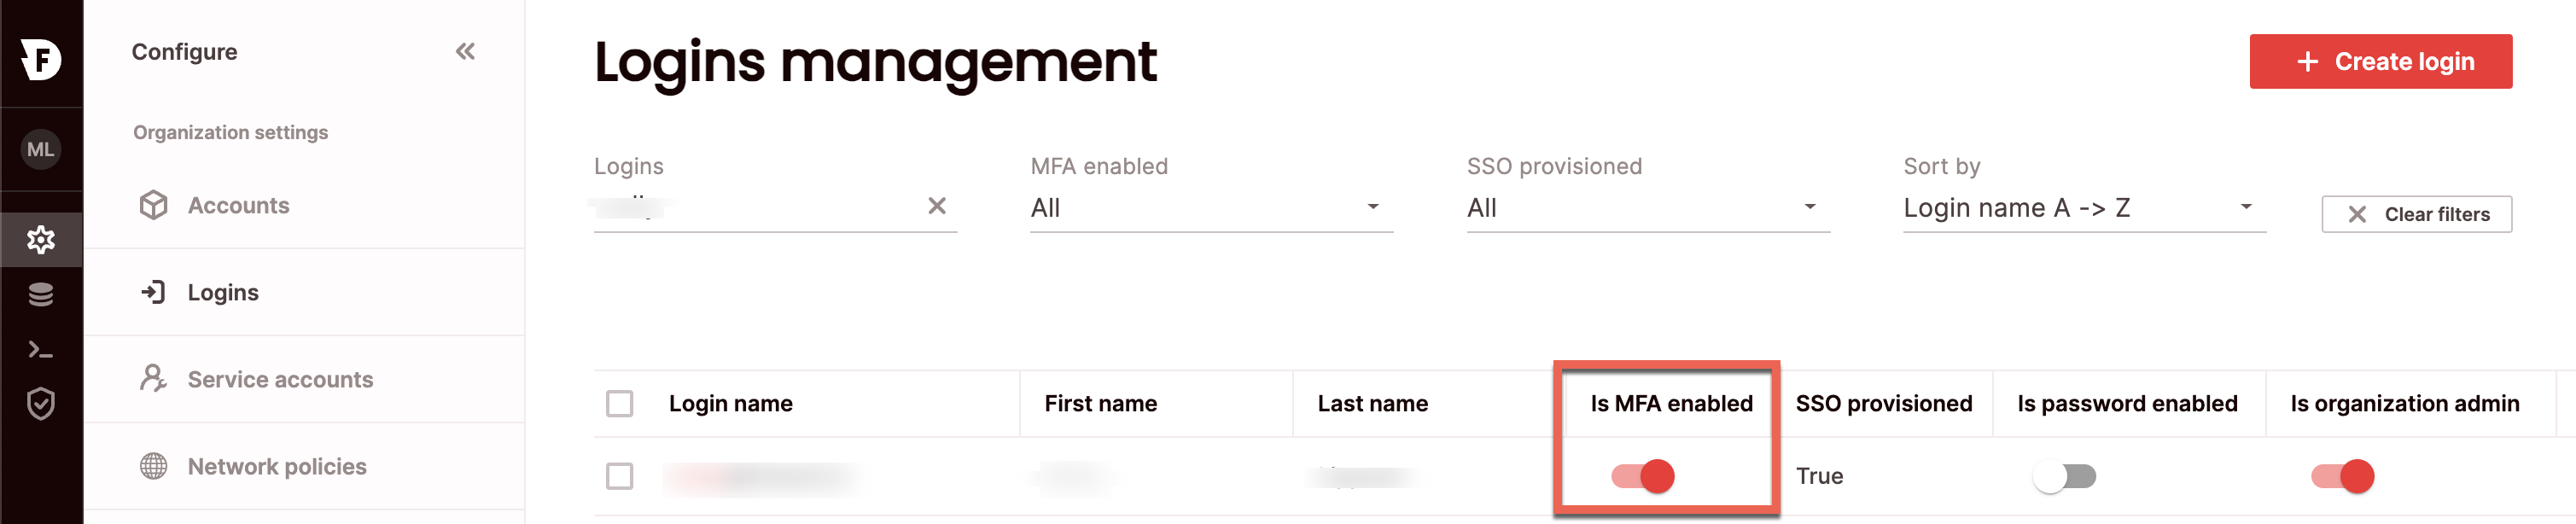Go to Accounts settings
This screenshot has width=2576, height=524.
click(x=238, y=205)
